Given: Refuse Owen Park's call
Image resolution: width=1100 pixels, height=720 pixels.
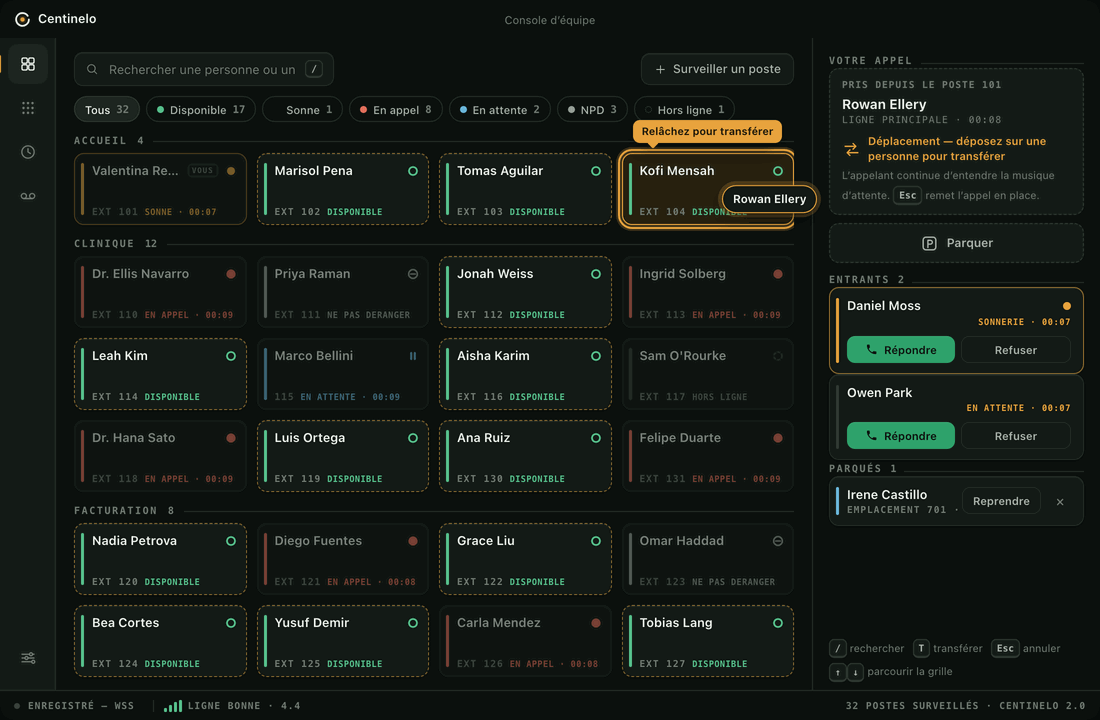Looking at the screenshot, I should [1015, 436].
